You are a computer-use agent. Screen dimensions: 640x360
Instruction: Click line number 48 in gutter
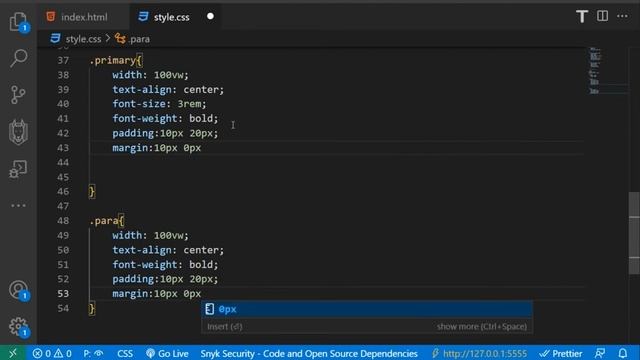pyautogui.click(x=63, y=221)
